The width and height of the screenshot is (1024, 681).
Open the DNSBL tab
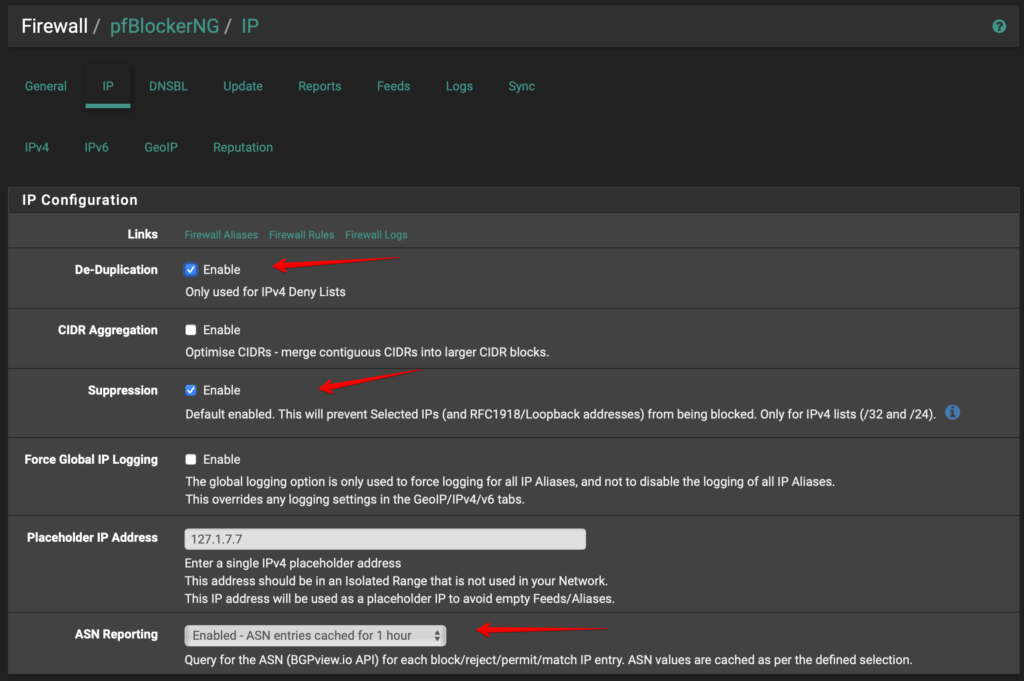[x=168, y=86]
